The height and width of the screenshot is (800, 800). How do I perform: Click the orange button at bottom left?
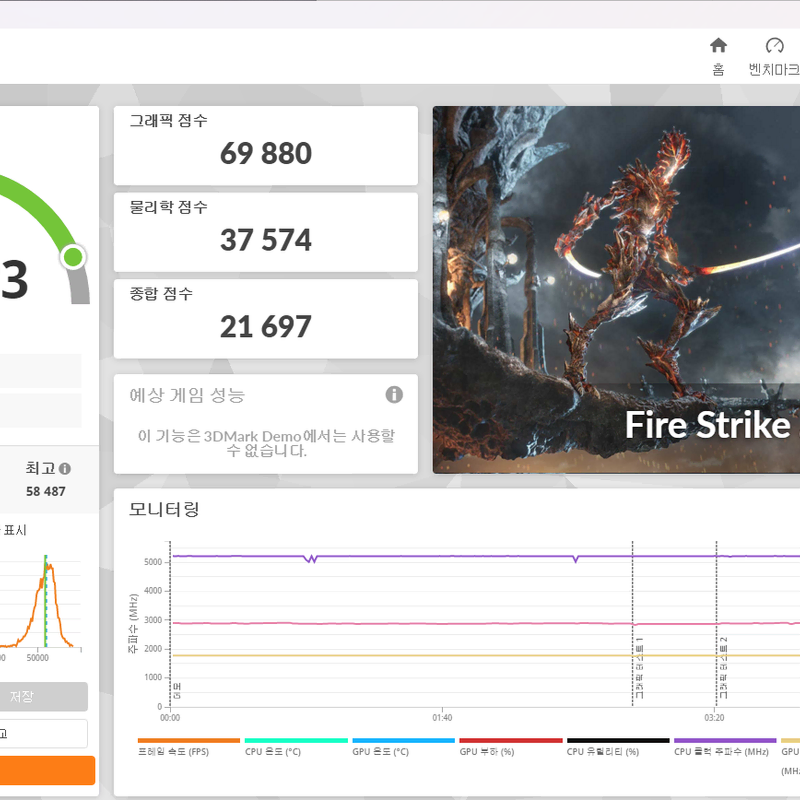point(47,770)
